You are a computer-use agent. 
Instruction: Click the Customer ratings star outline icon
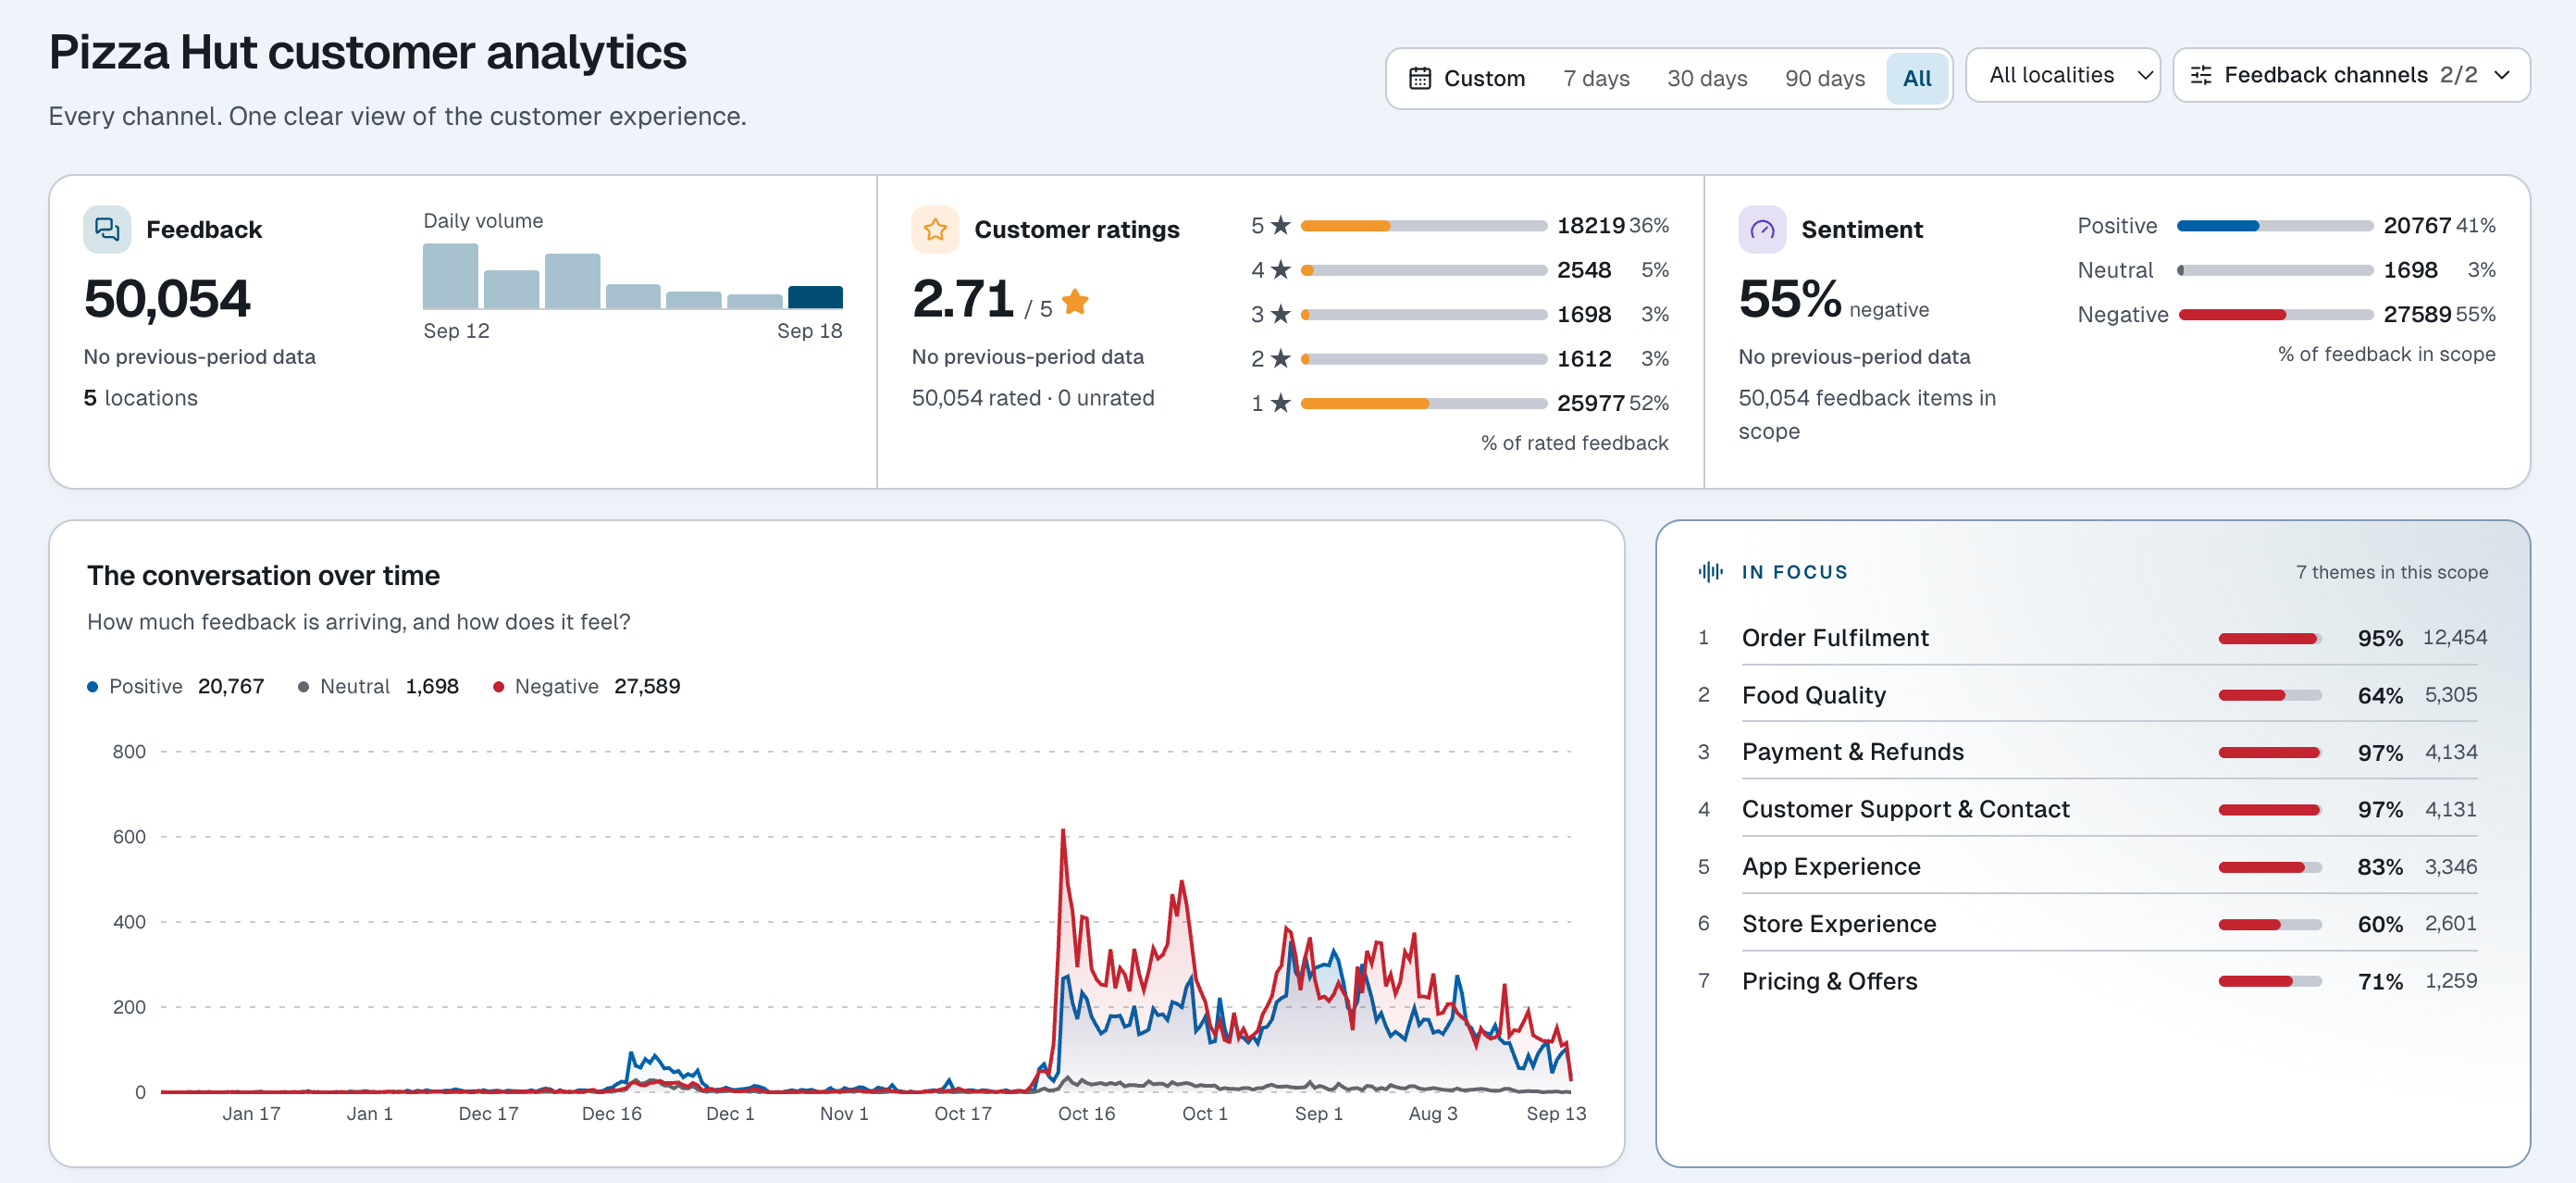click(x=935, y=229)
